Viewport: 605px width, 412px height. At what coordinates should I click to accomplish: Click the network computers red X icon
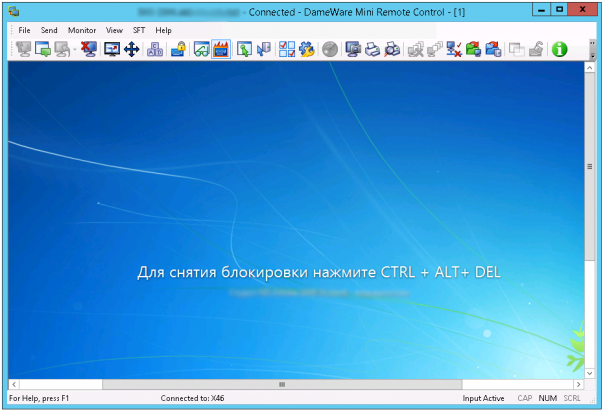pos(453,49)
